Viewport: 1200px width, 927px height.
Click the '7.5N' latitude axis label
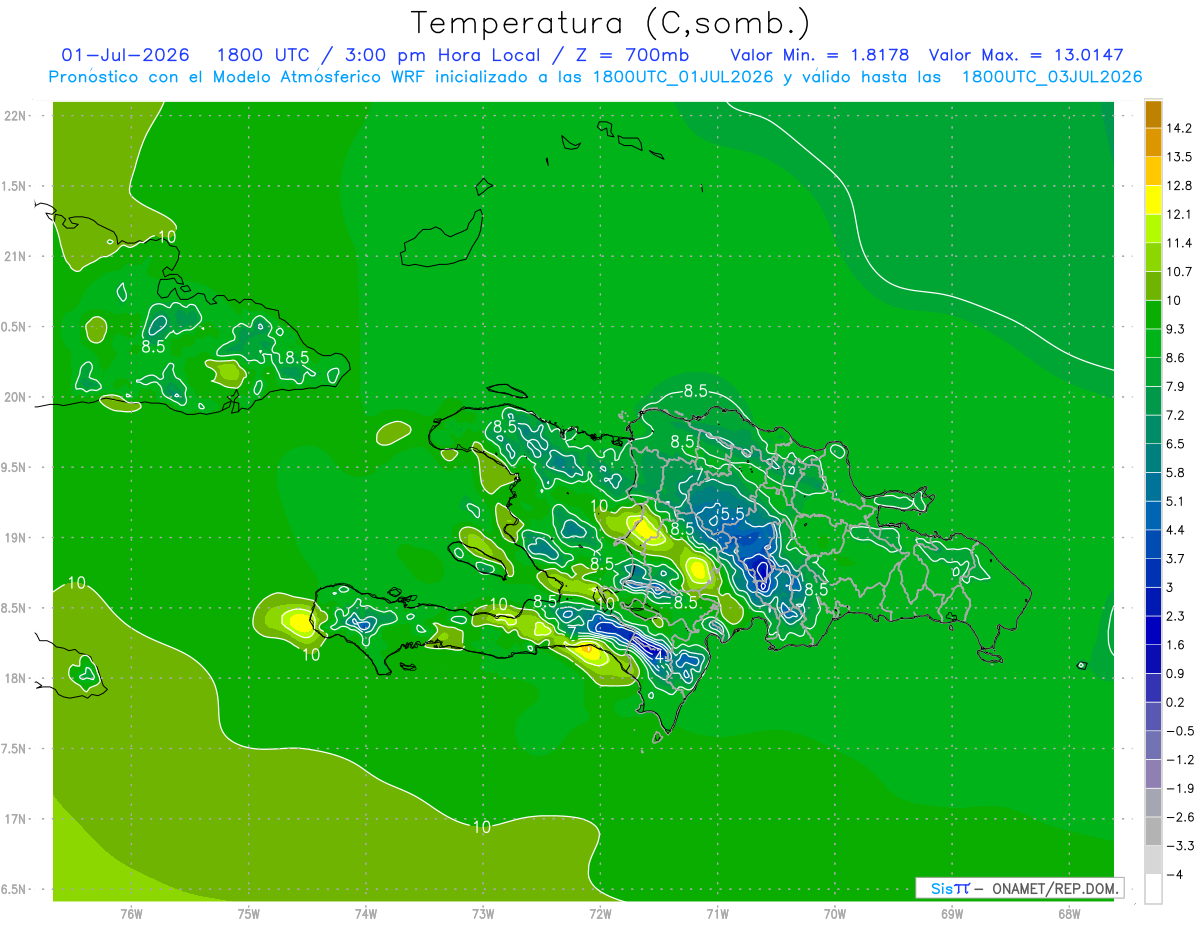(15, 749)
